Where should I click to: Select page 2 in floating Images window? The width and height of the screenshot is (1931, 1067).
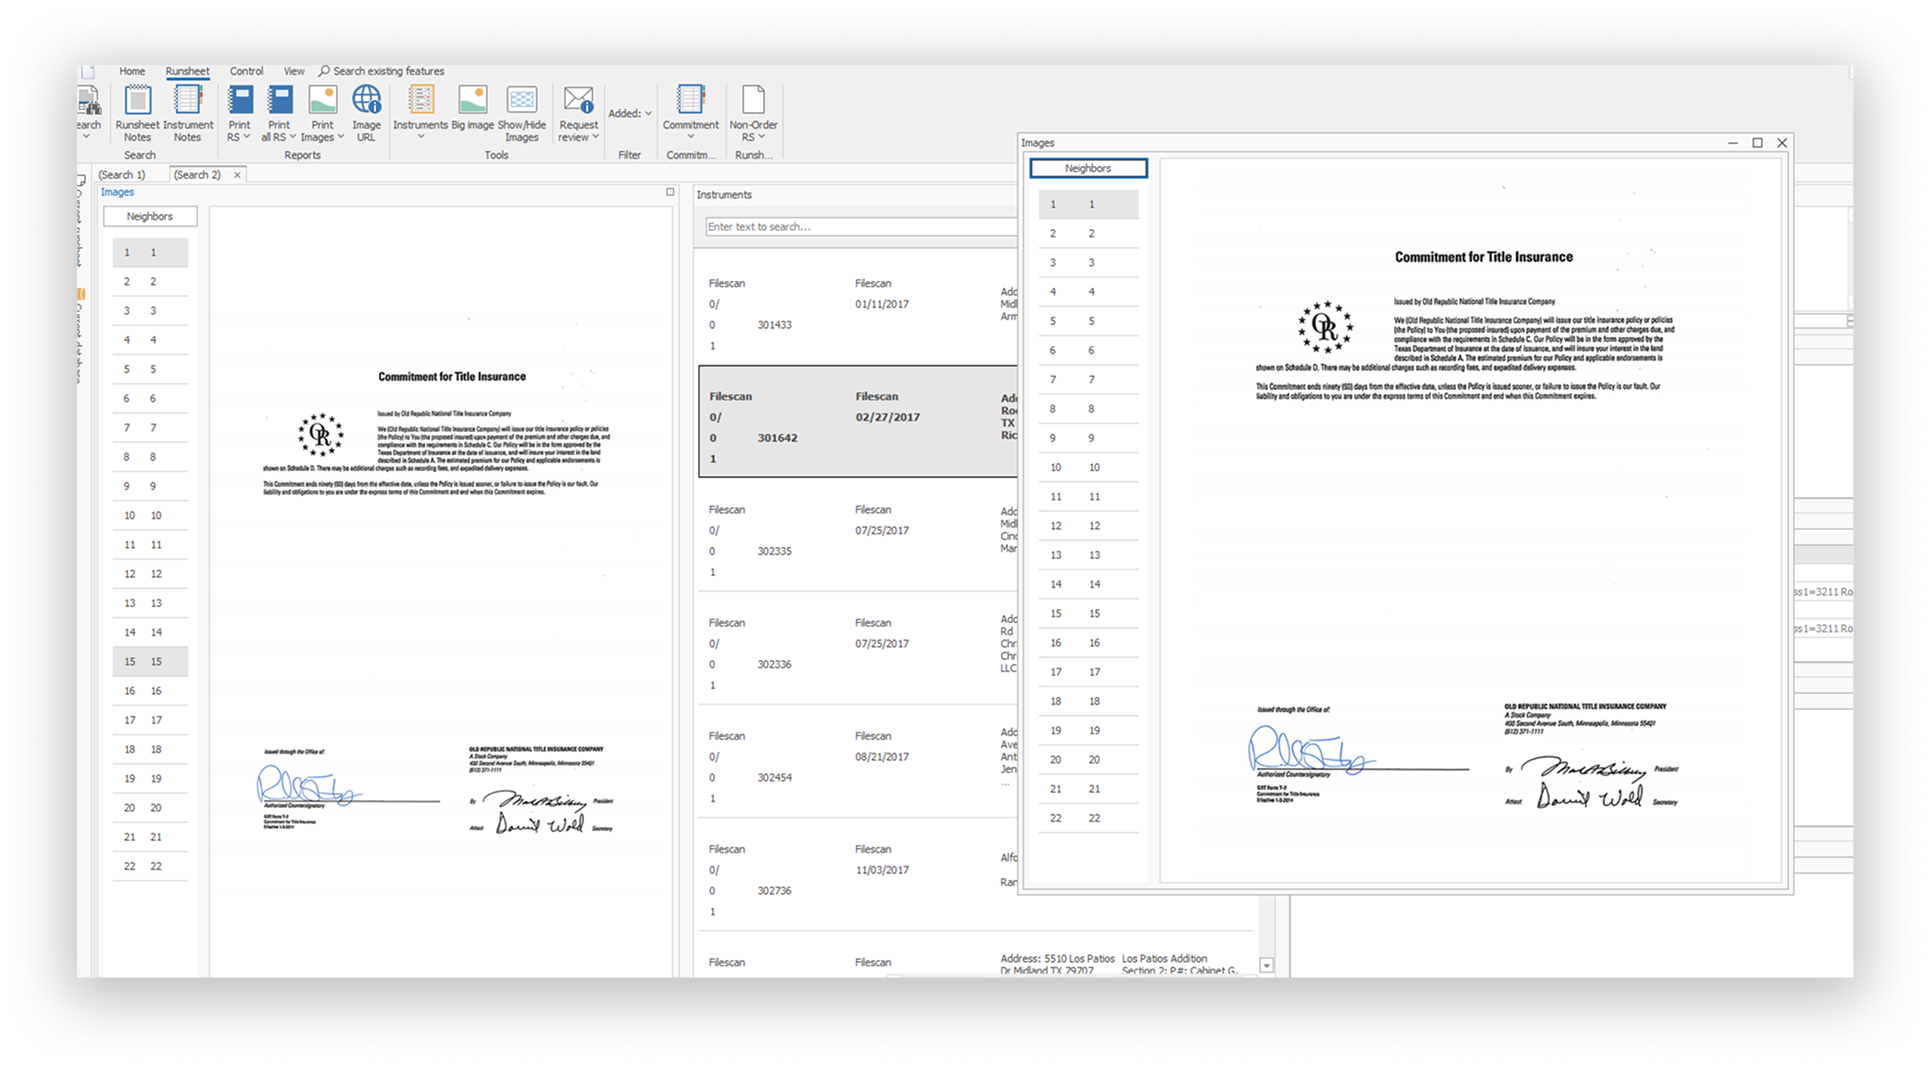(x=1088, y=234)
